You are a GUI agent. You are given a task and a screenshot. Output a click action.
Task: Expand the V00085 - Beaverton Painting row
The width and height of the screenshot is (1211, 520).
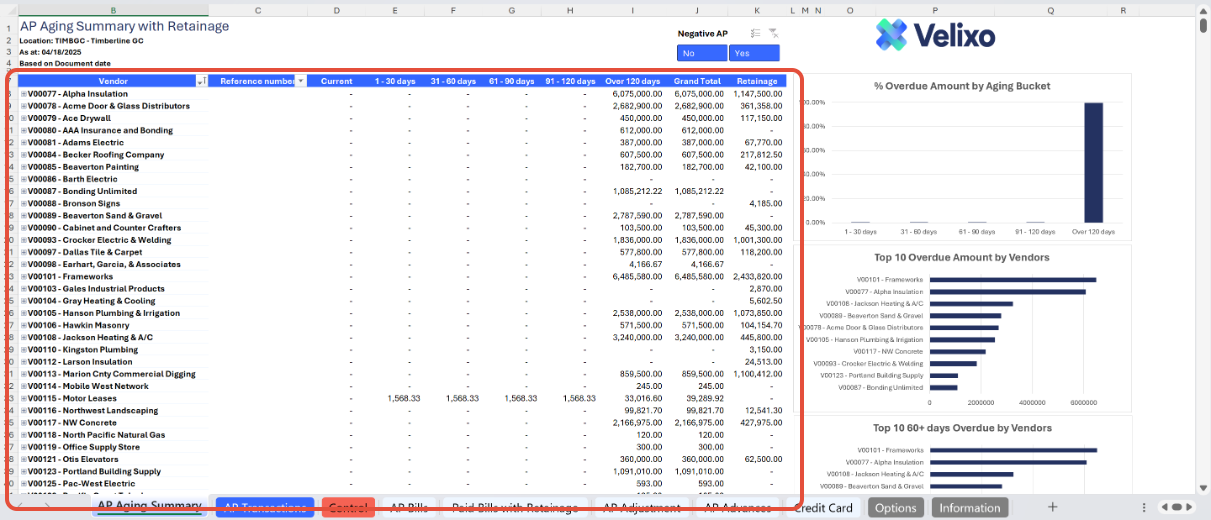(24, 167)
